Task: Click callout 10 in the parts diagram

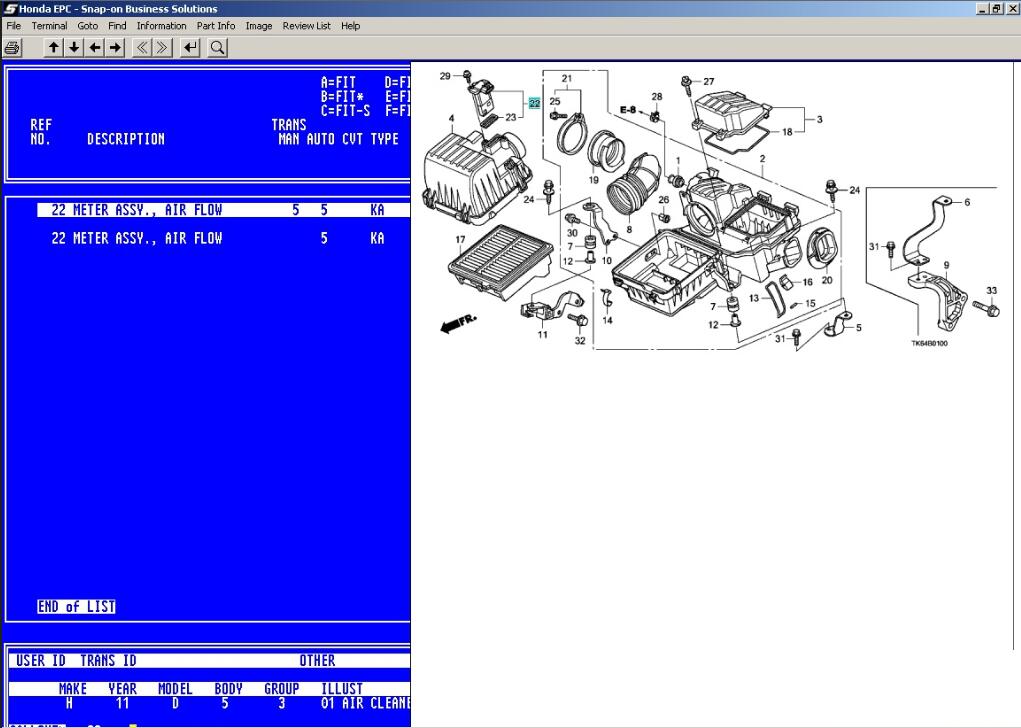Action: (x=607, y=261)
